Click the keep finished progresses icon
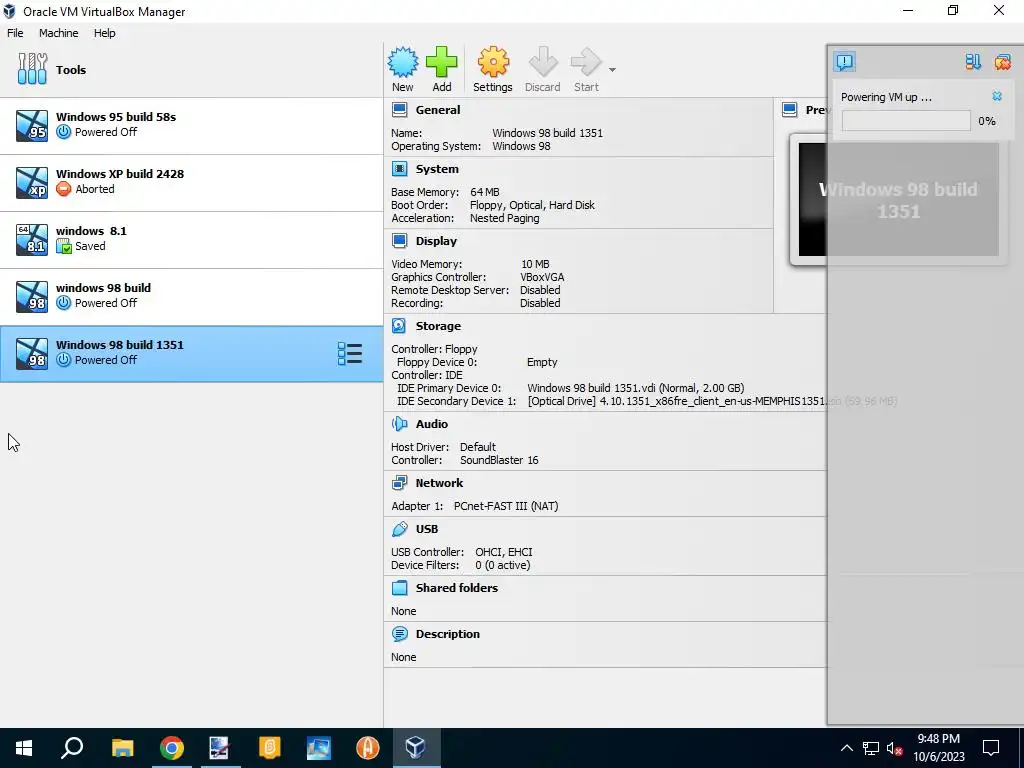 [x=973, y=62]
